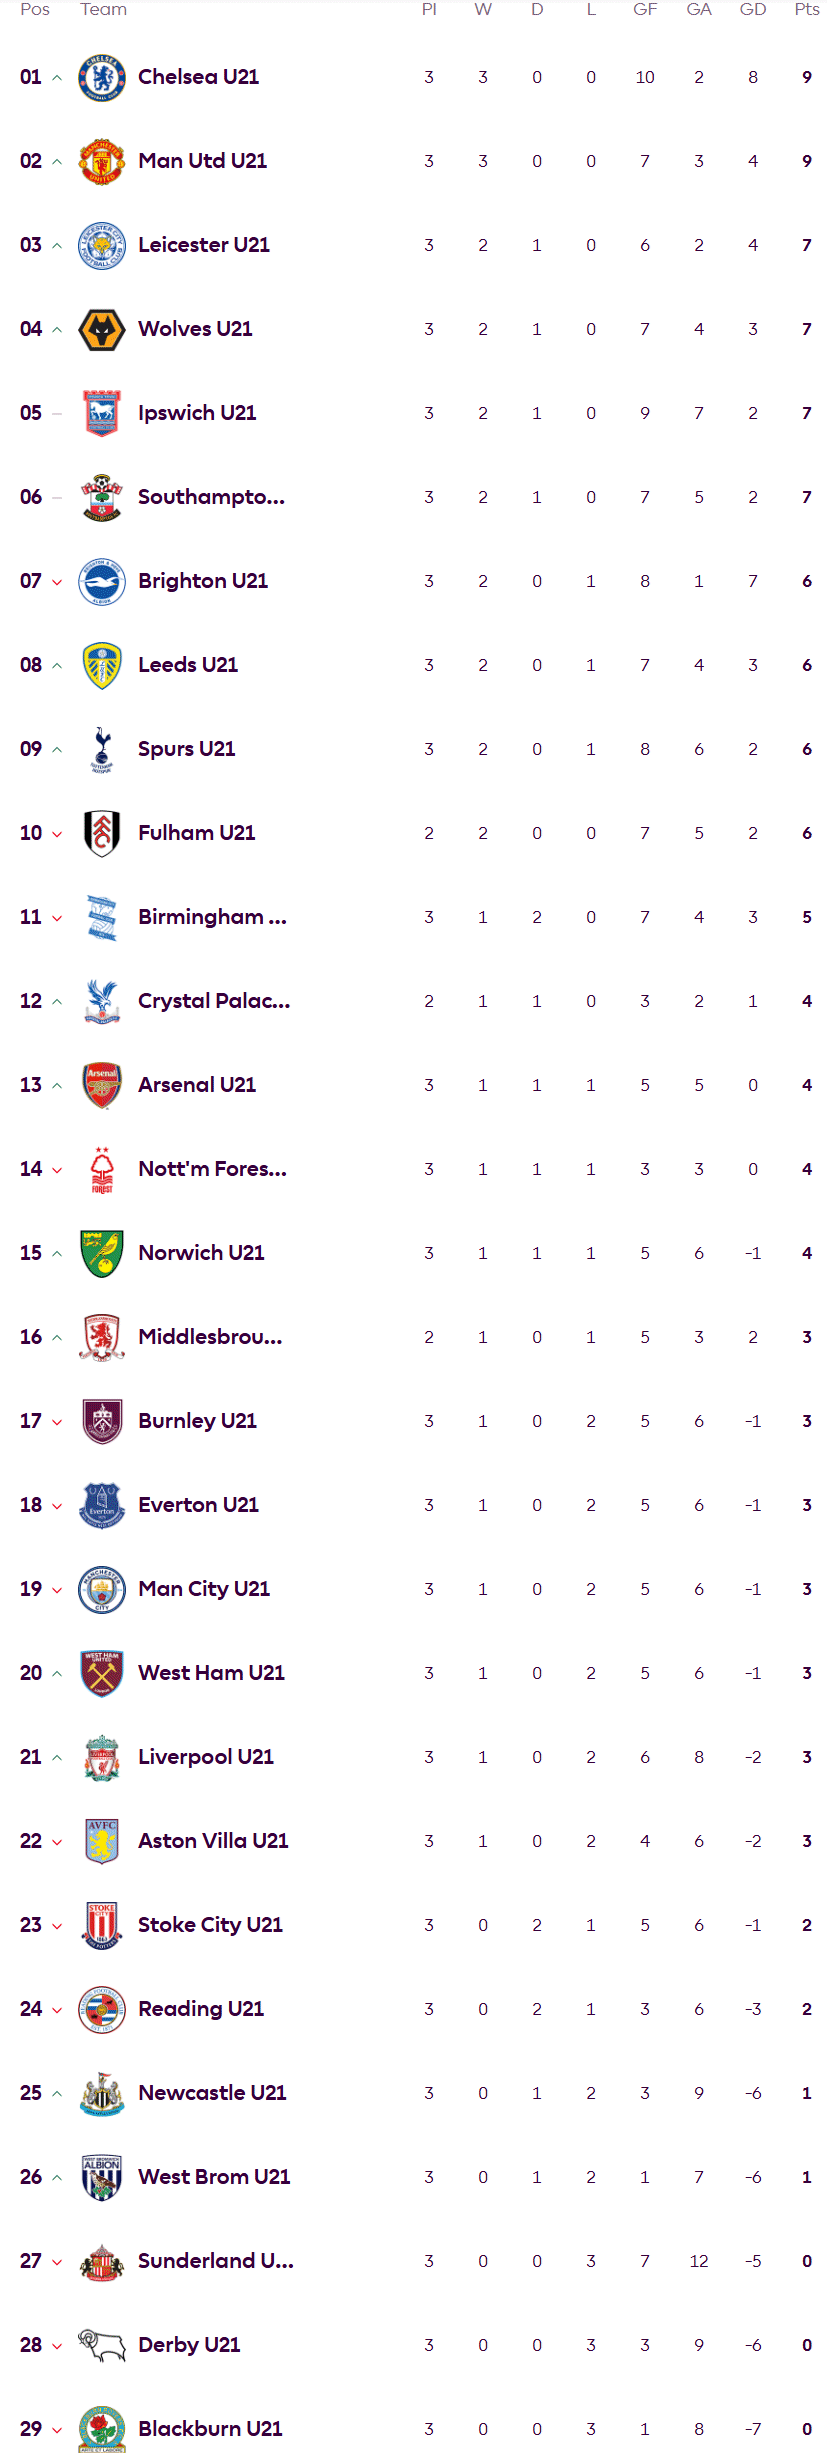The width and height of the screenshot is (827, 2453).
Task: Click the Everton U21 crest
Action: (x=102, y=1505)
